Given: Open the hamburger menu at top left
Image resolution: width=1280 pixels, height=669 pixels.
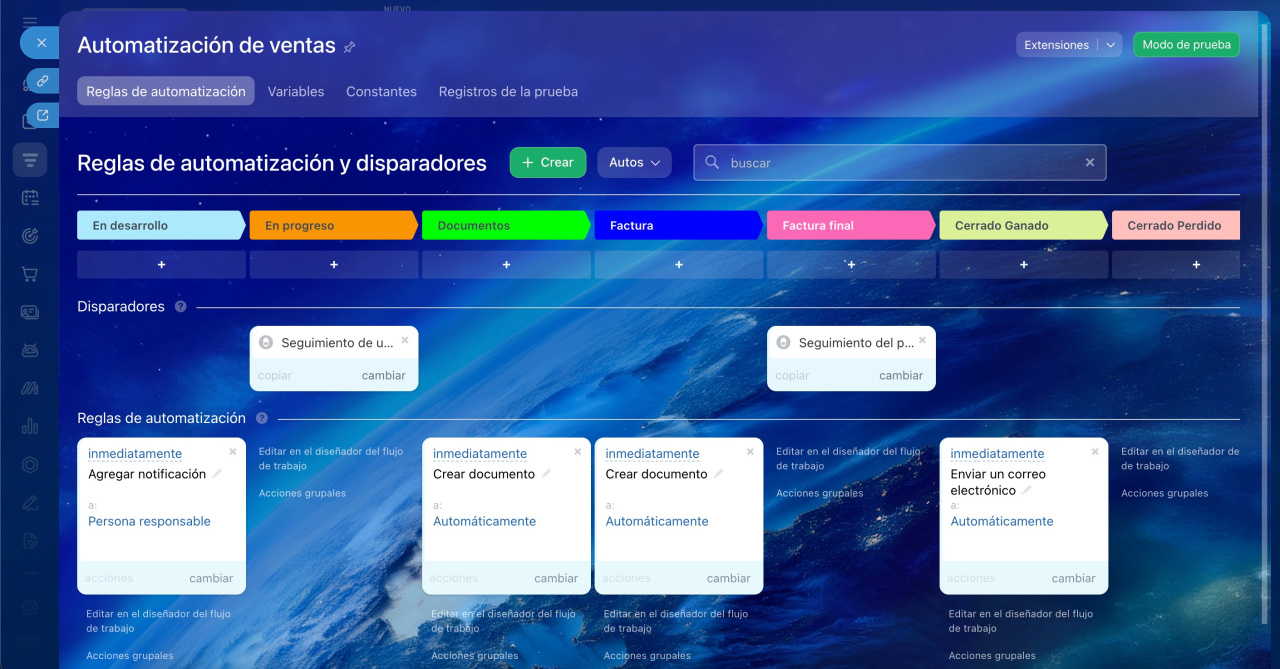Looking at the screenshot, I should (30, 21).
